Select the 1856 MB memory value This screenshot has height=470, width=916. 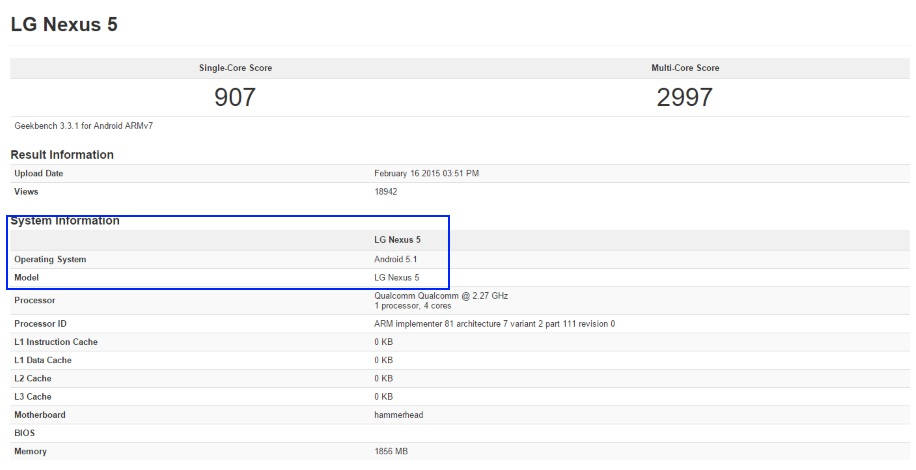click(x=391, y=451)
